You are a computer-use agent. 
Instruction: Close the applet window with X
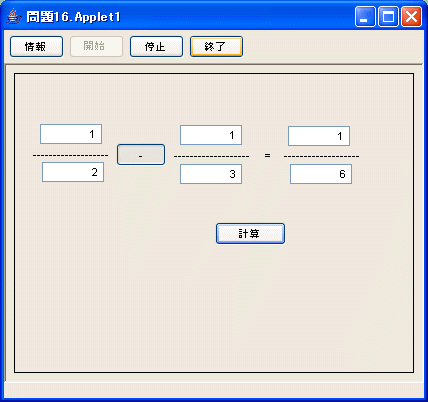(x=411, y=16)
